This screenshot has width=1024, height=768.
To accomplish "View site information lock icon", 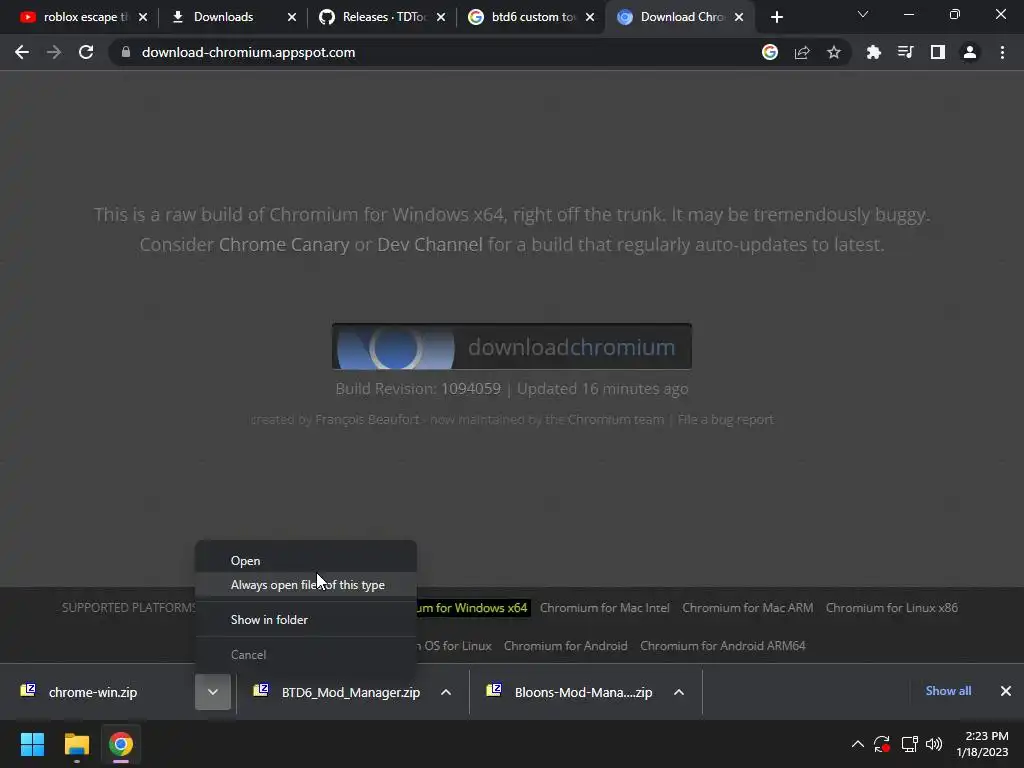I will [x=126, y=52].
